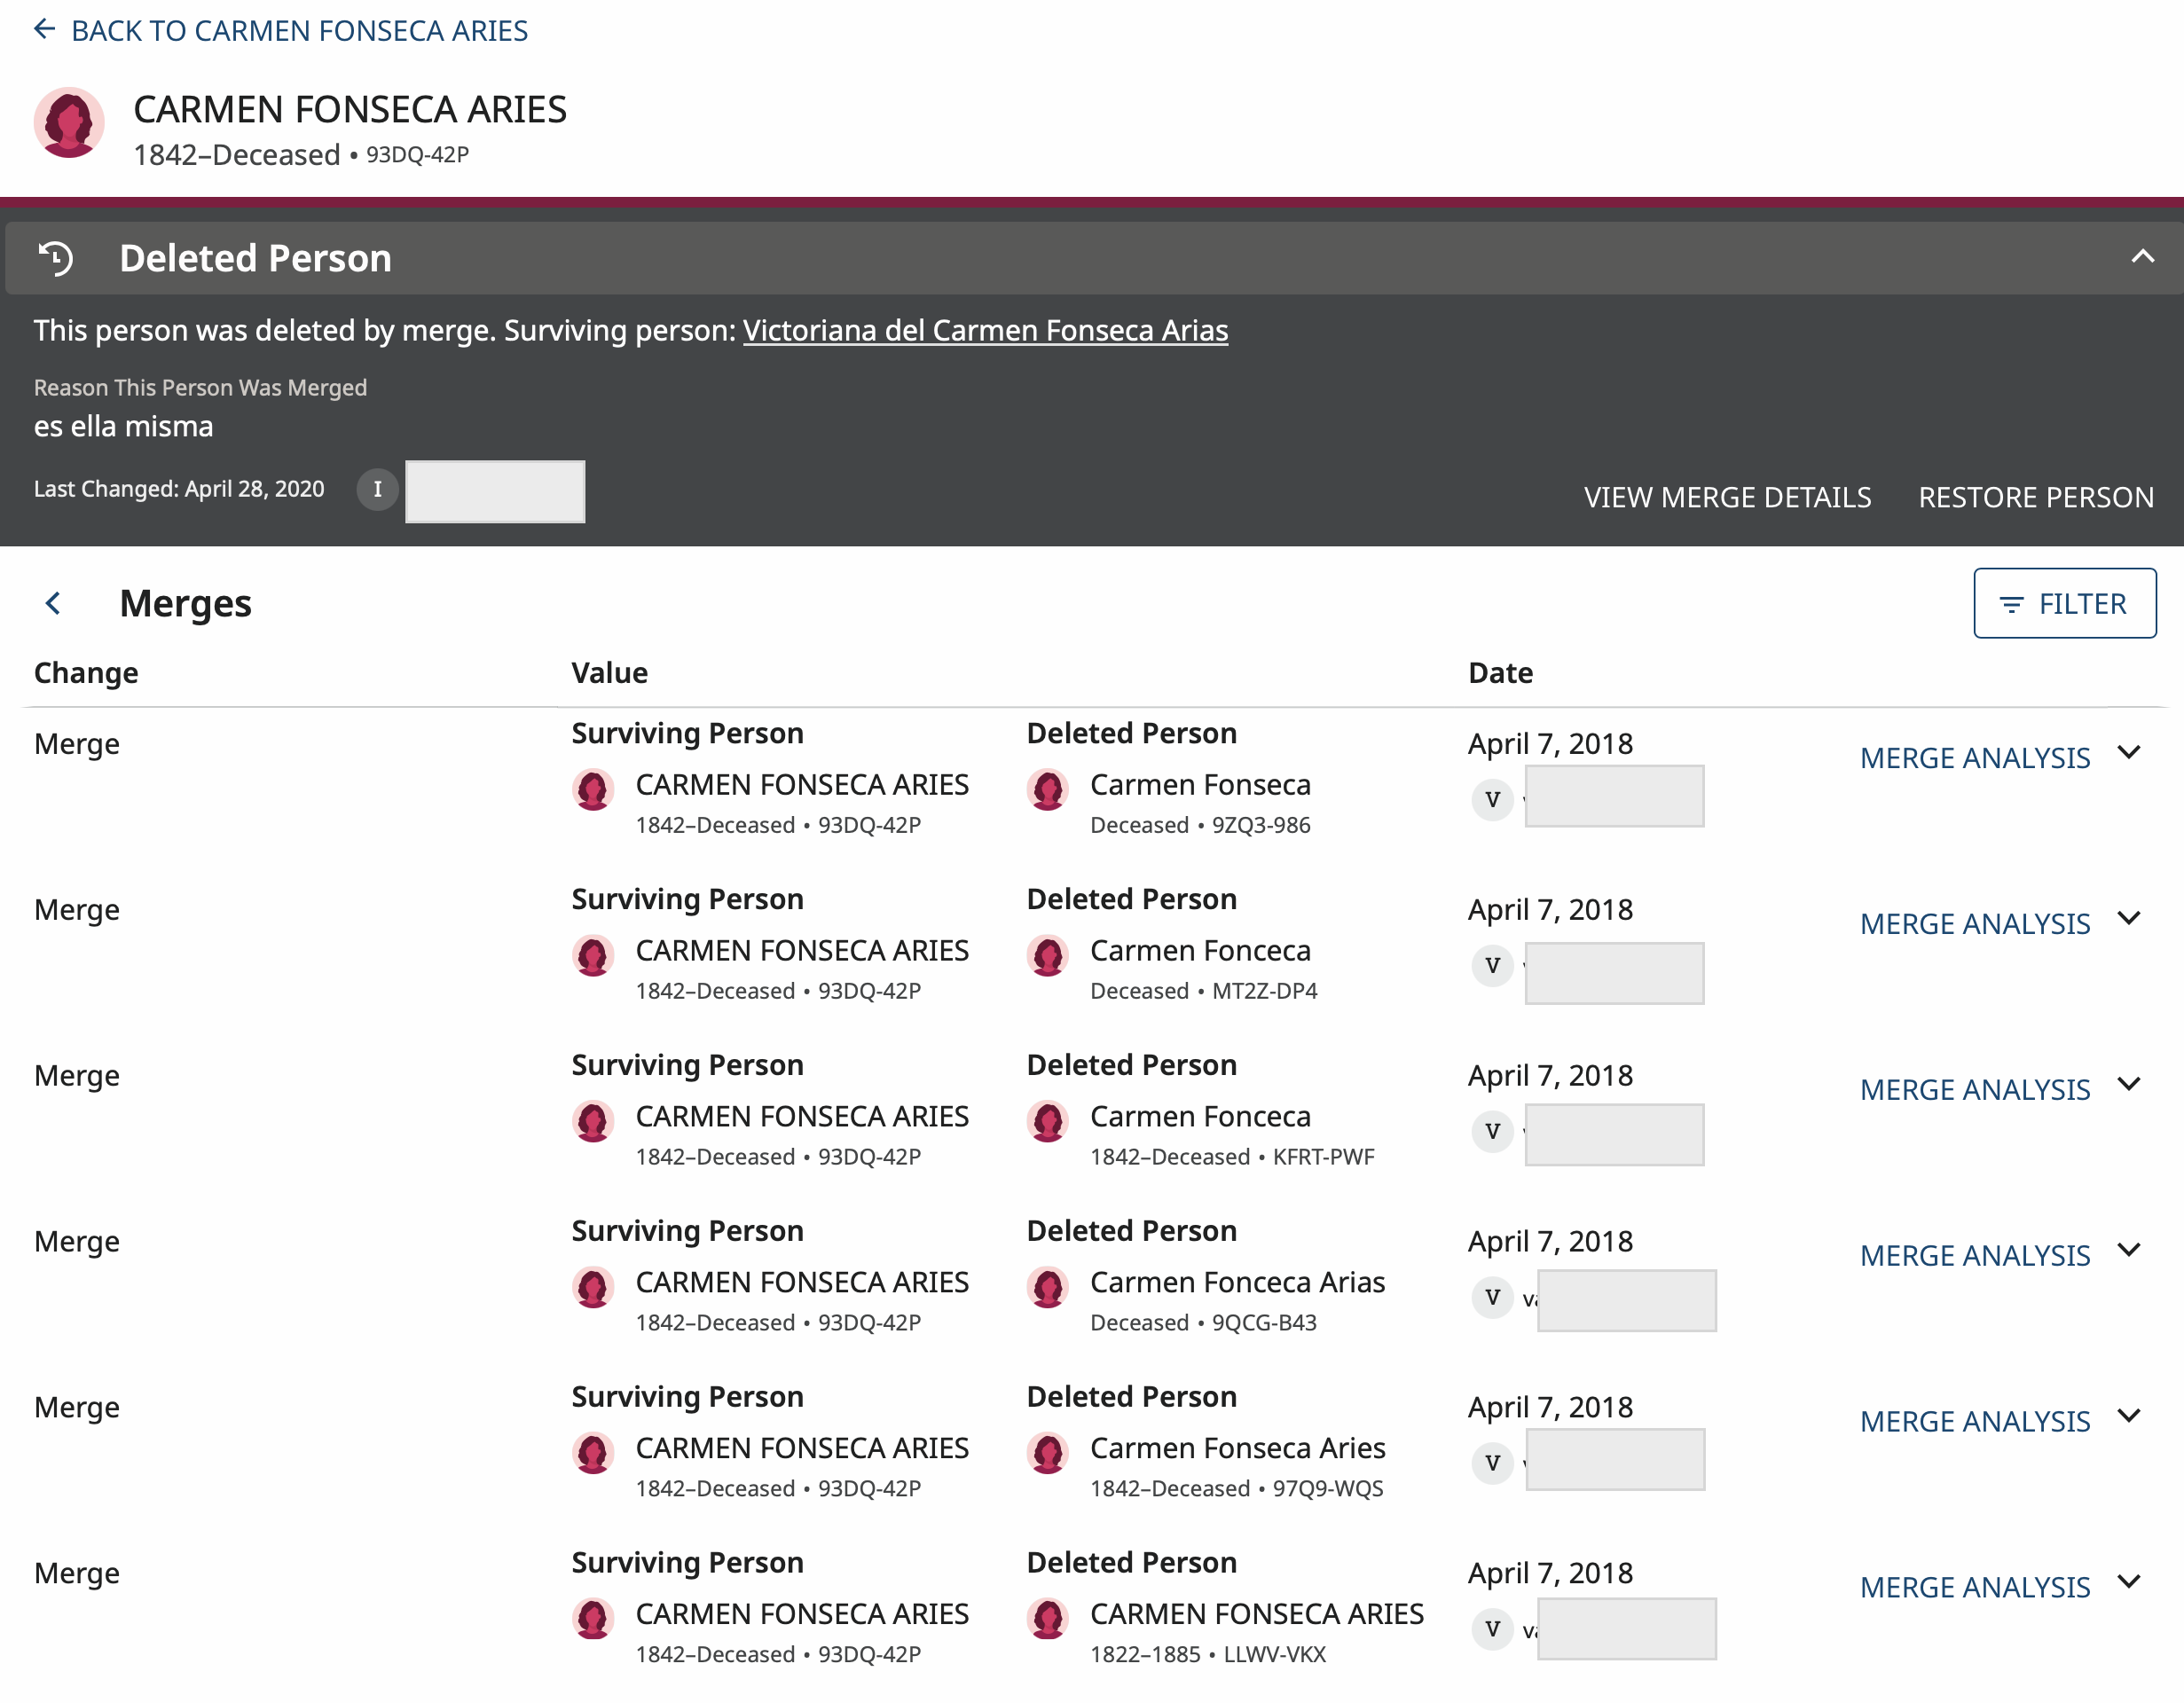
Task: Click the Value column header
Action: pos(609,673)
